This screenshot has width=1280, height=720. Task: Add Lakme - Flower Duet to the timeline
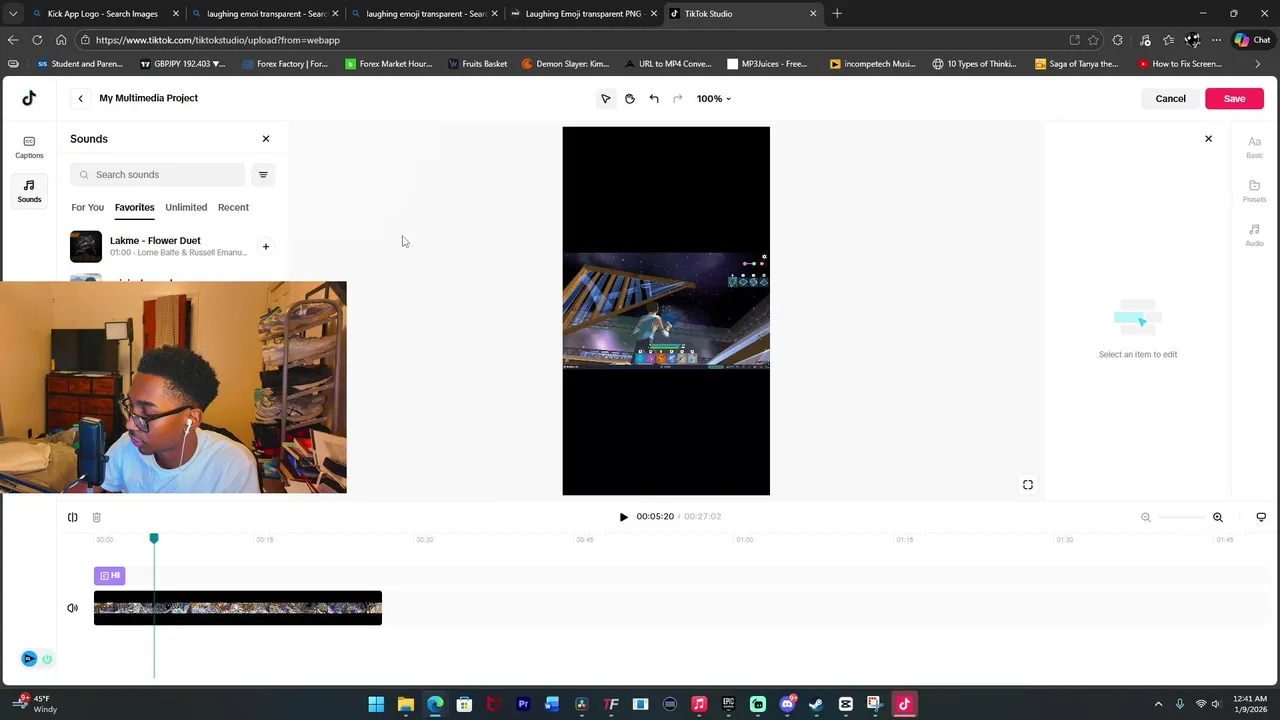pos(266,246)
